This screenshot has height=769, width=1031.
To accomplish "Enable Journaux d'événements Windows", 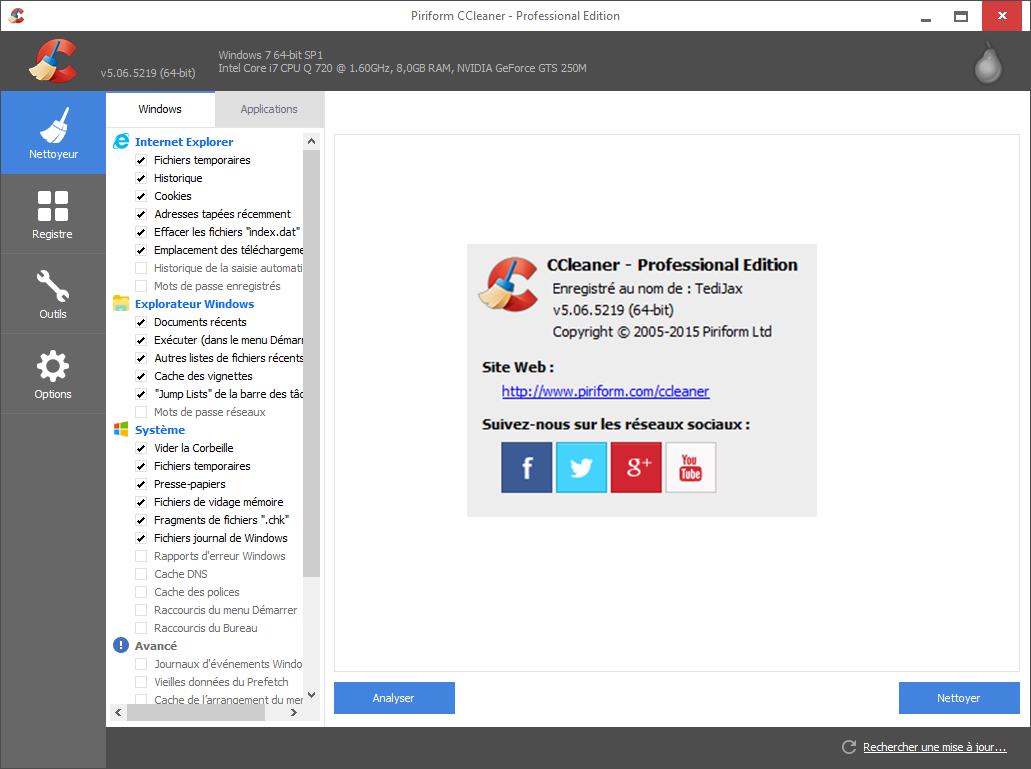I will 141,664.
